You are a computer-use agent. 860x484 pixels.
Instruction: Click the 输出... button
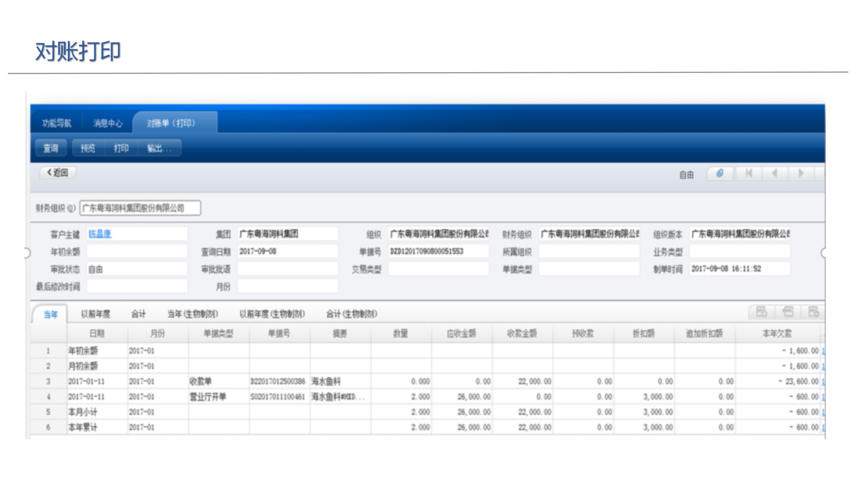(x=159, y=148)
